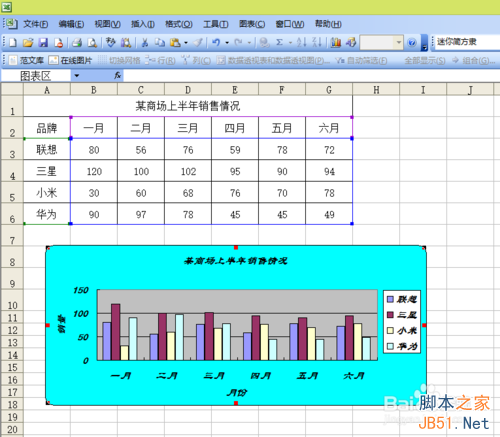The height and width of the screenshot is (437, 500).
Task: Click the 列(C) toolbar button
Action: (196, 60)
